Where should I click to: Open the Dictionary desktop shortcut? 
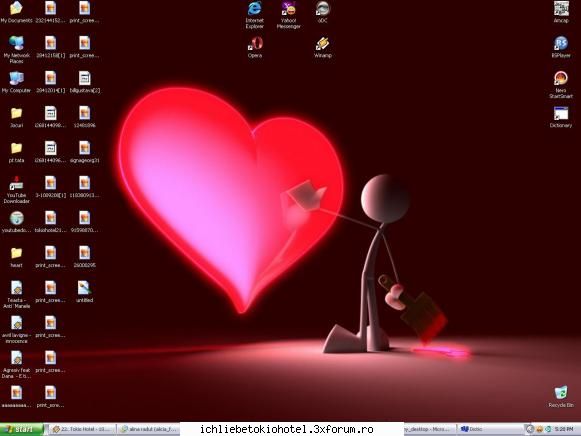point(561,117)
